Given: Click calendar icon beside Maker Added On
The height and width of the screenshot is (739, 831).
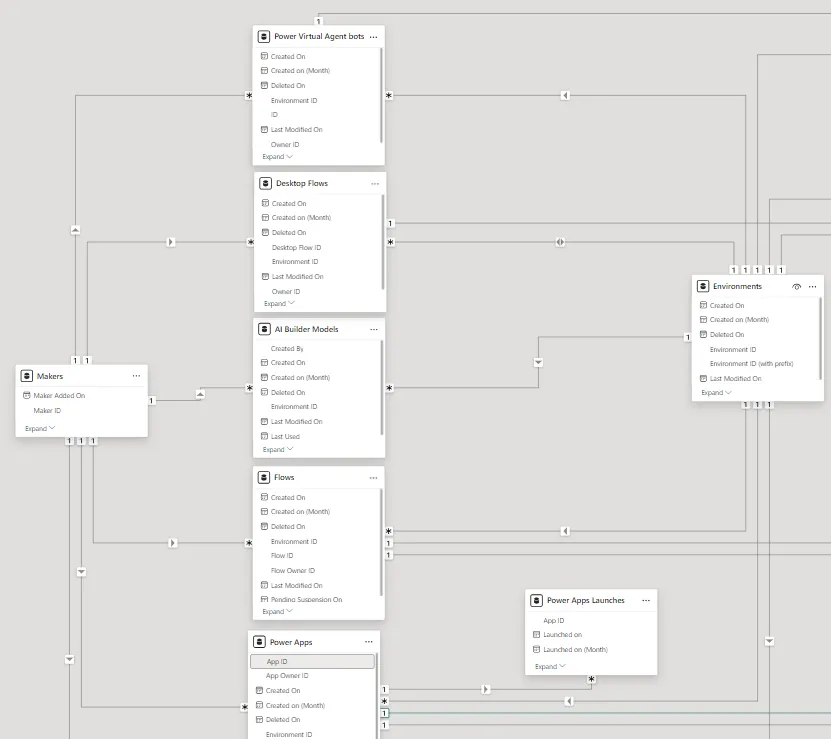Looking at the screenshot, I should tap(26, 395).
